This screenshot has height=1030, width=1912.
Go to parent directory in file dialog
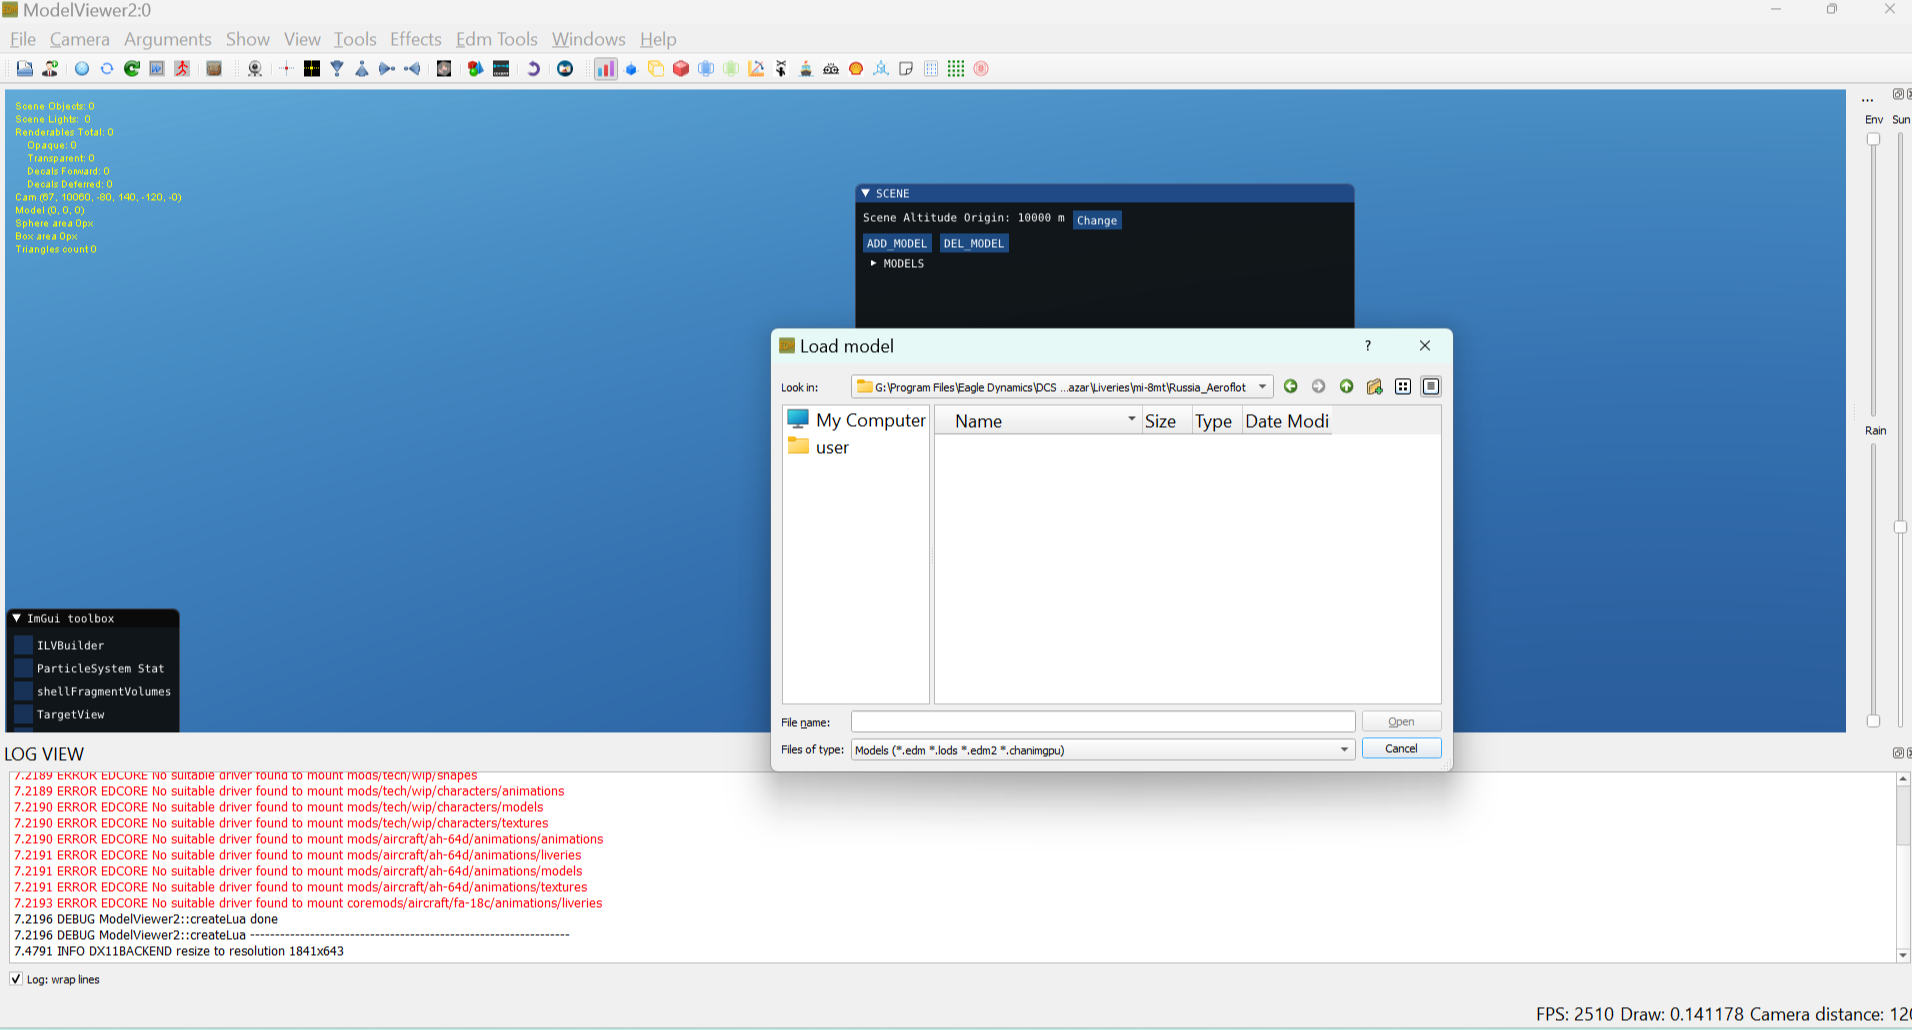pyautogui.click(x=1346, y=387)
